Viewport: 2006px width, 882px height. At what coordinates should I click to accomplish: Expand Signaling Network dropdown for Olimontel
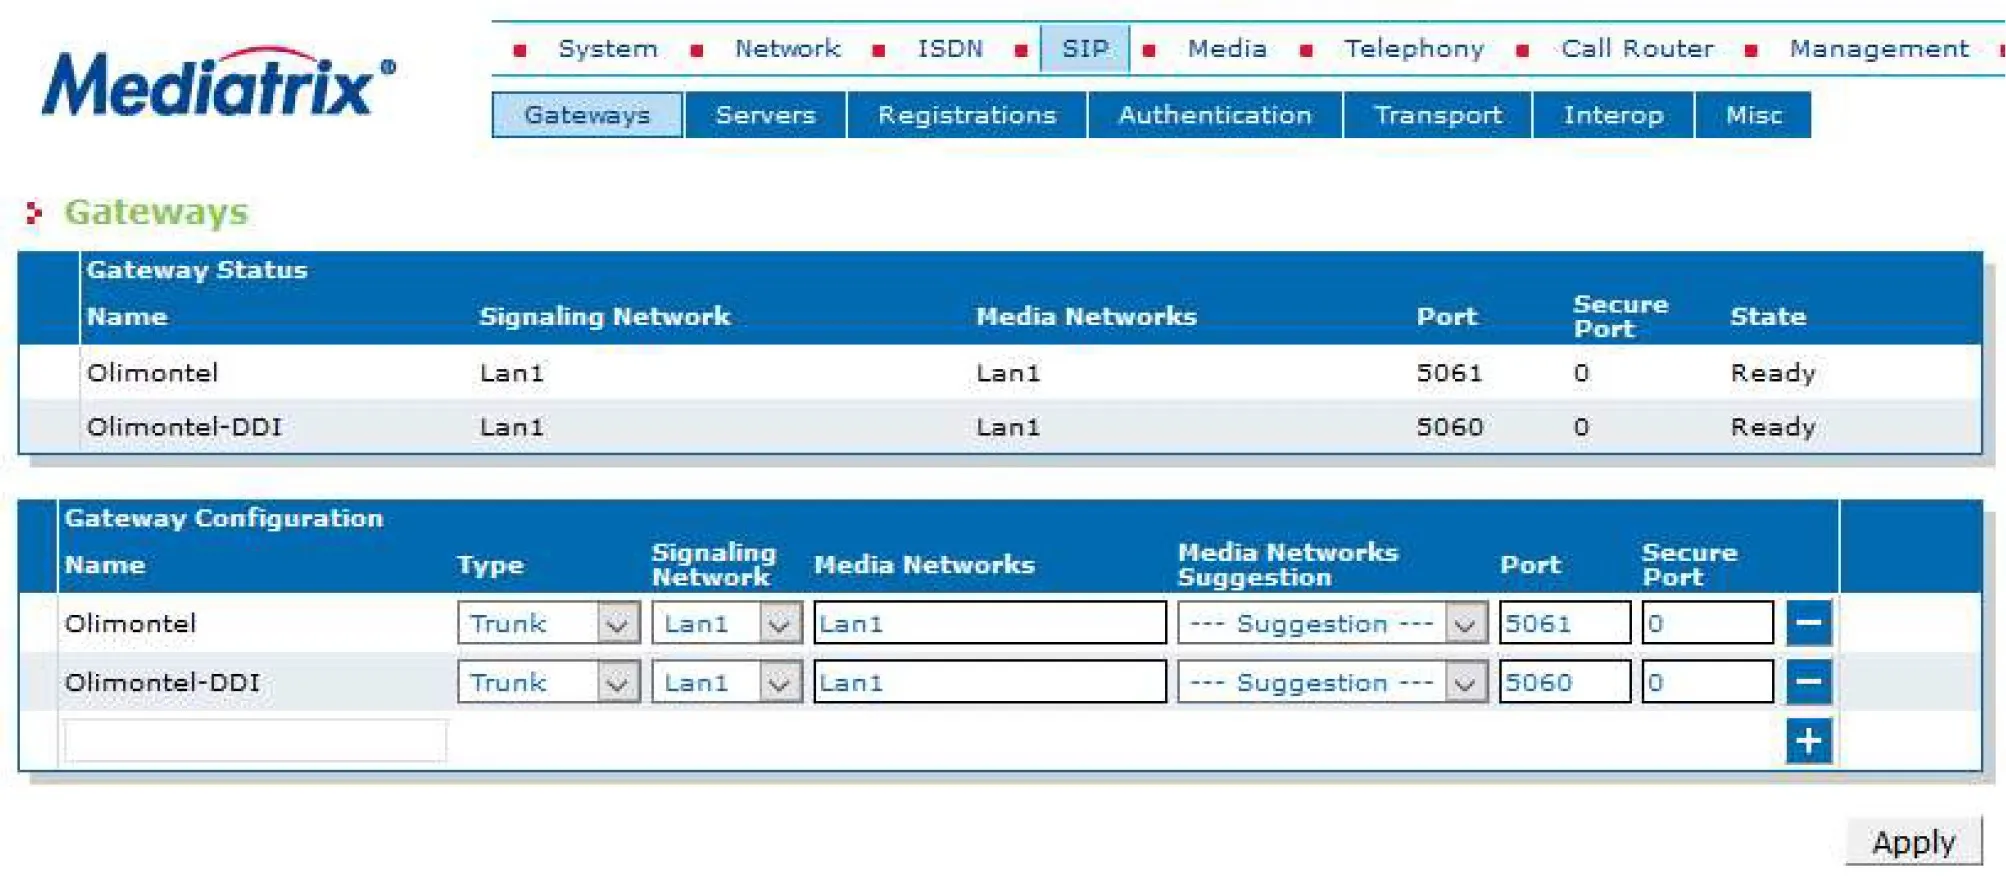pyautogui.click(x=726, y=624)
